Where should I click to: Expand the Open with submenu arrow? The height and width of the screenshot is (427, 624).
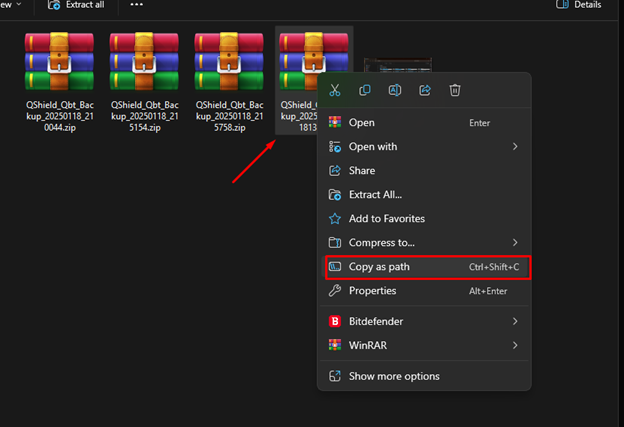(x=515, y=146)
